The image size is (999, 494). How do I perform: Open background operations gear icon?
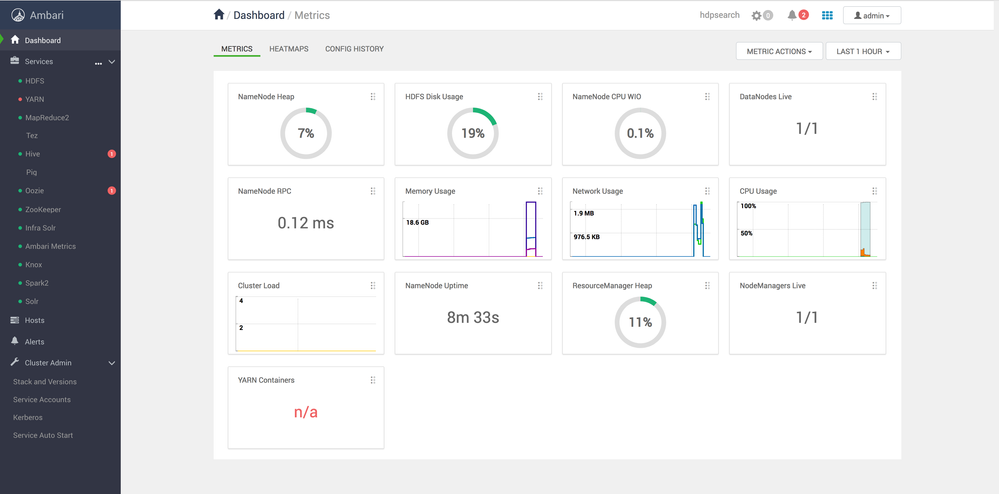[756, 15]
